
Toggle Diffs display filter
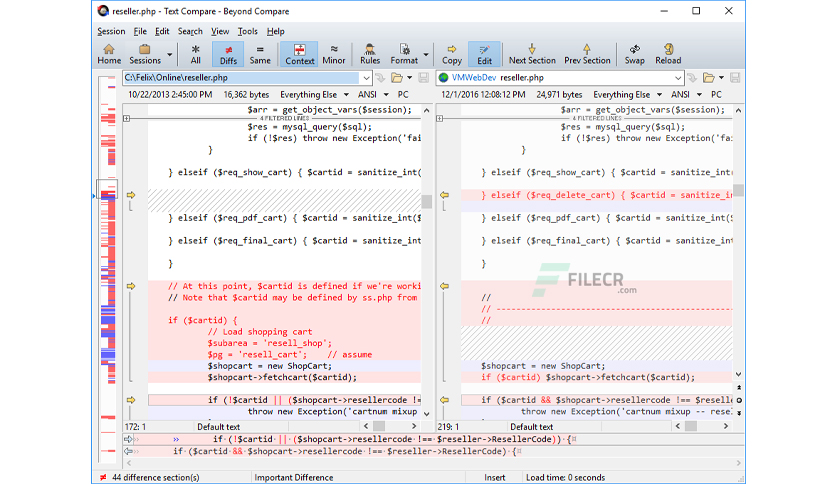pyautogui.click(x=228, y=54)
